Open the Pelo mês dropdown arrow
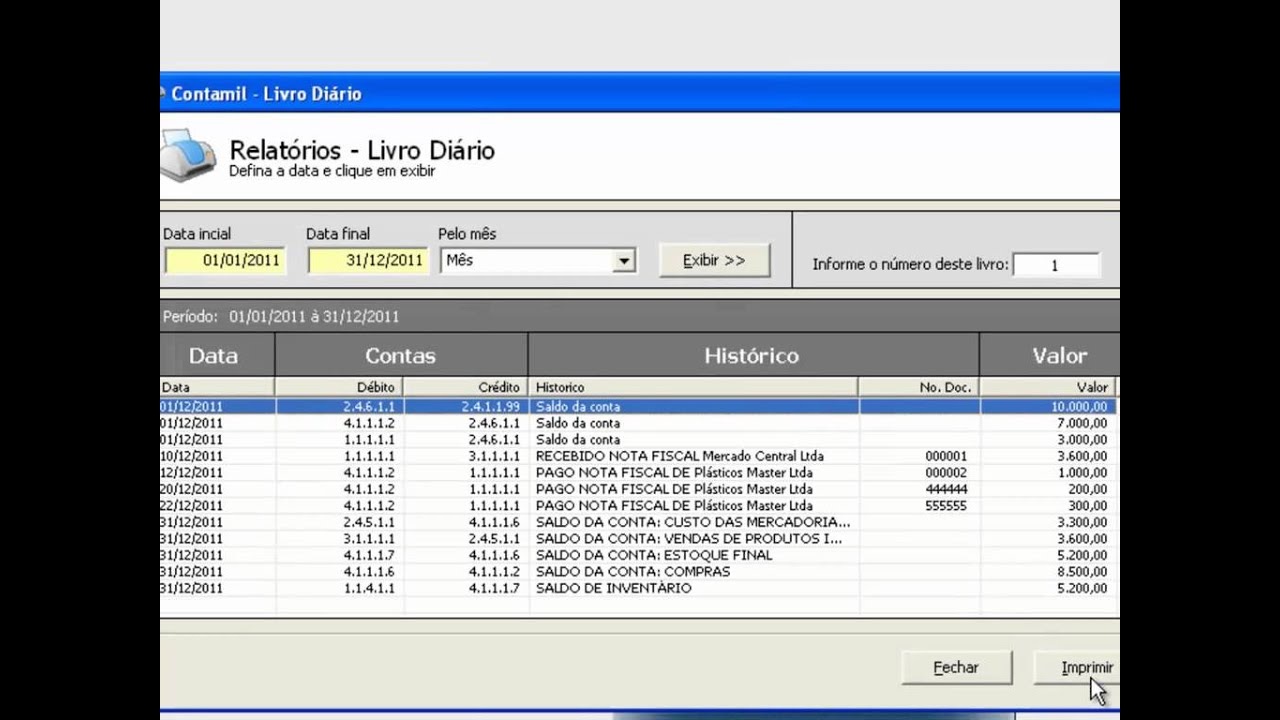 pos(624,261)
